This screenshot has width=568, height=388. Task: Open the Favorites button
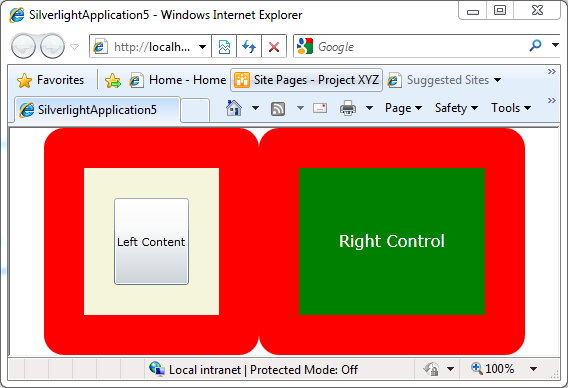[x=50, y=80]
